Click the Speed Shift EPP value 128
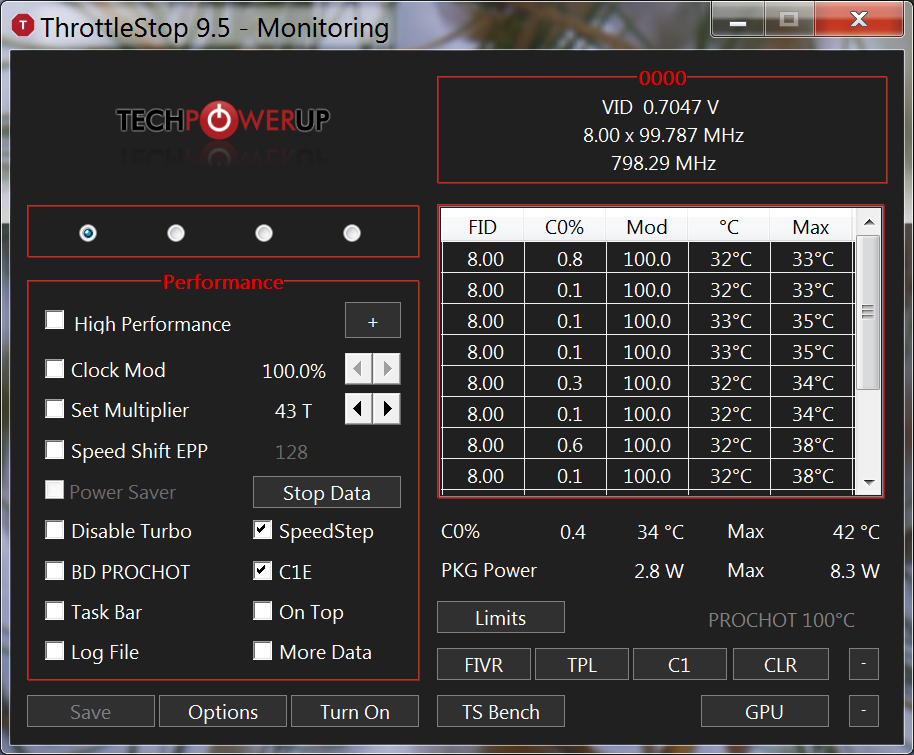The height and width of the screenshot is (755, 914). 291,452
